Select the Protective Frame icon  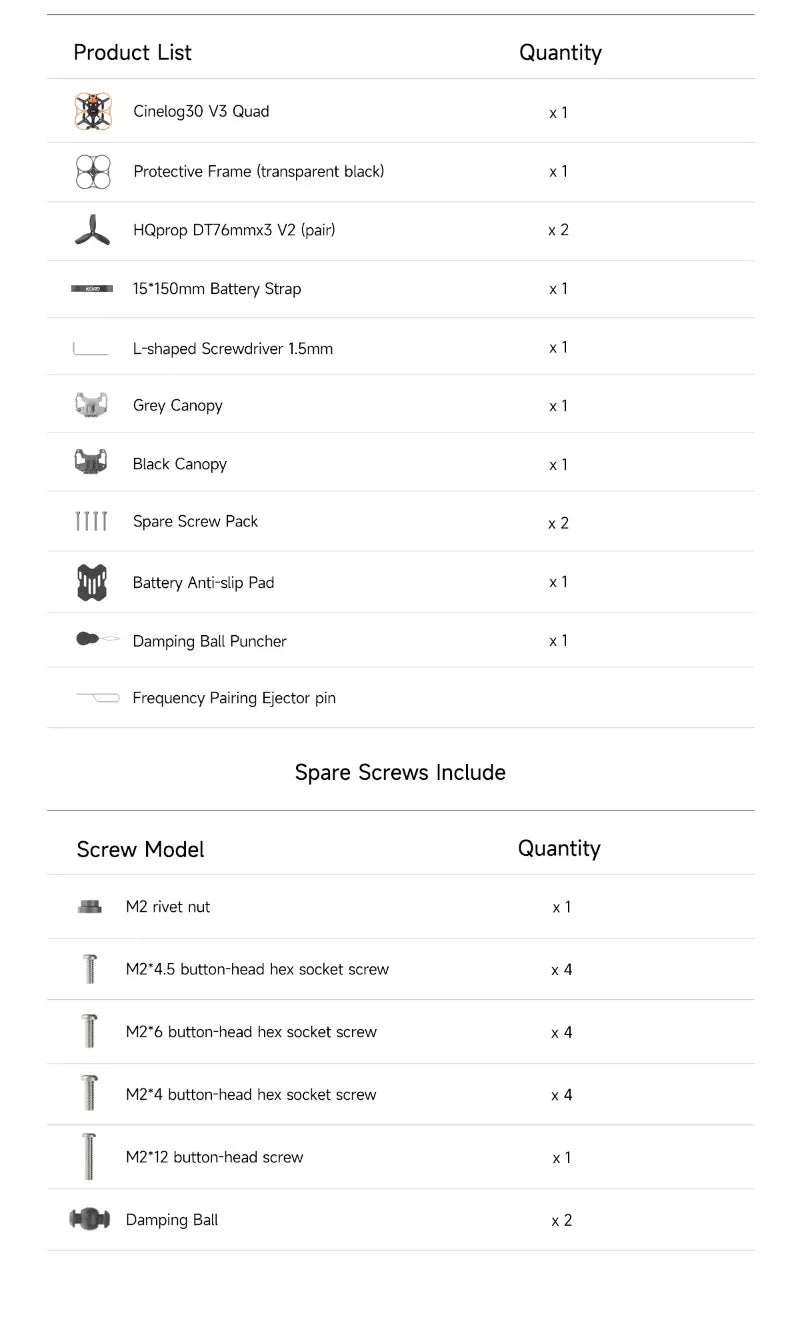[92, 172]
